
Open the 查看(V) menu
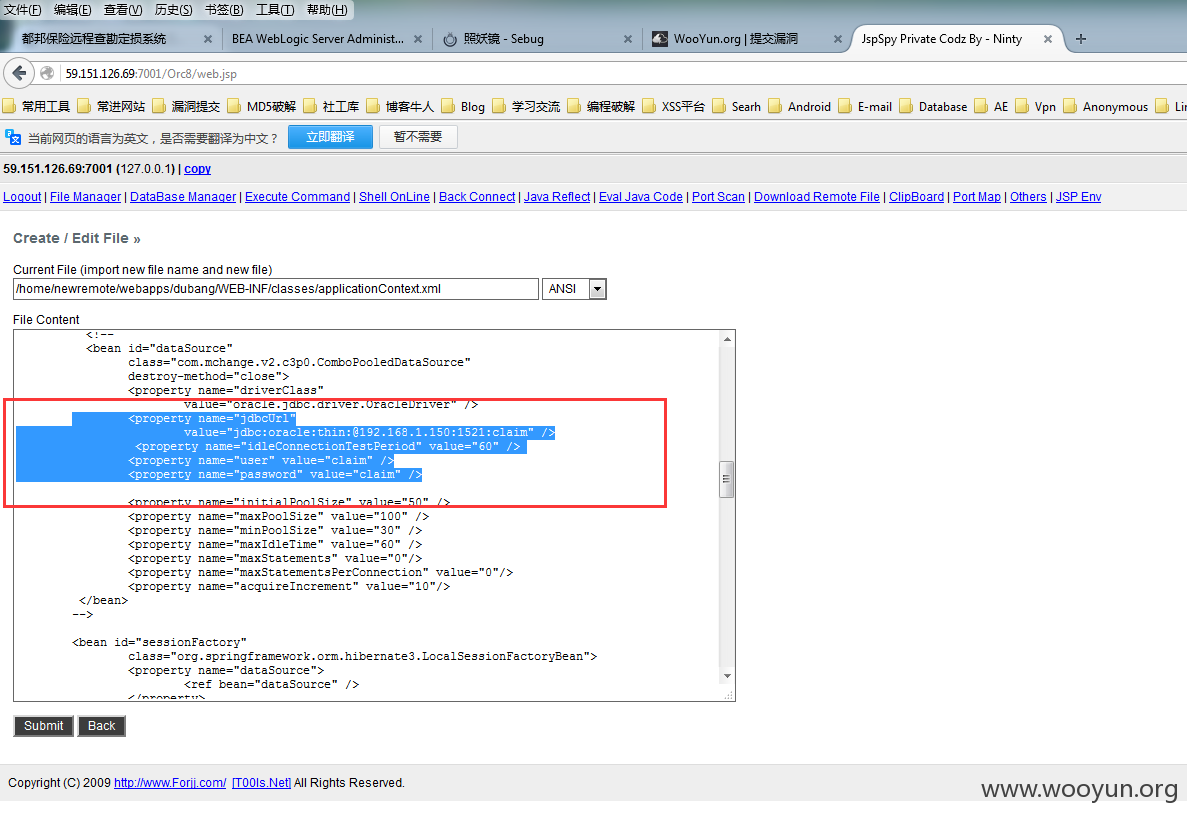pyautogui.click(x=123, y=10)
